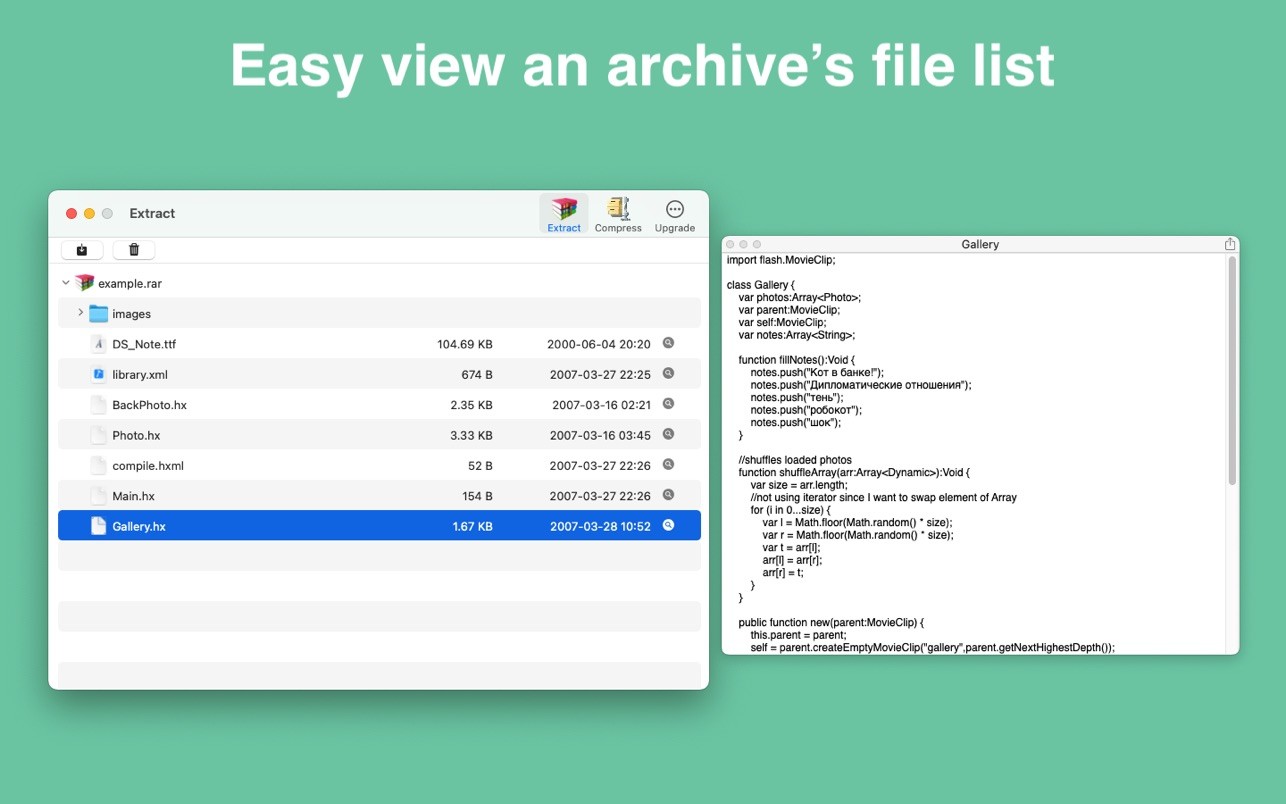Click the RAR archive icon beside example.rar
The width and height of the screenshot is (1286, 804).
pyautogui.click(x=84, y=282)
